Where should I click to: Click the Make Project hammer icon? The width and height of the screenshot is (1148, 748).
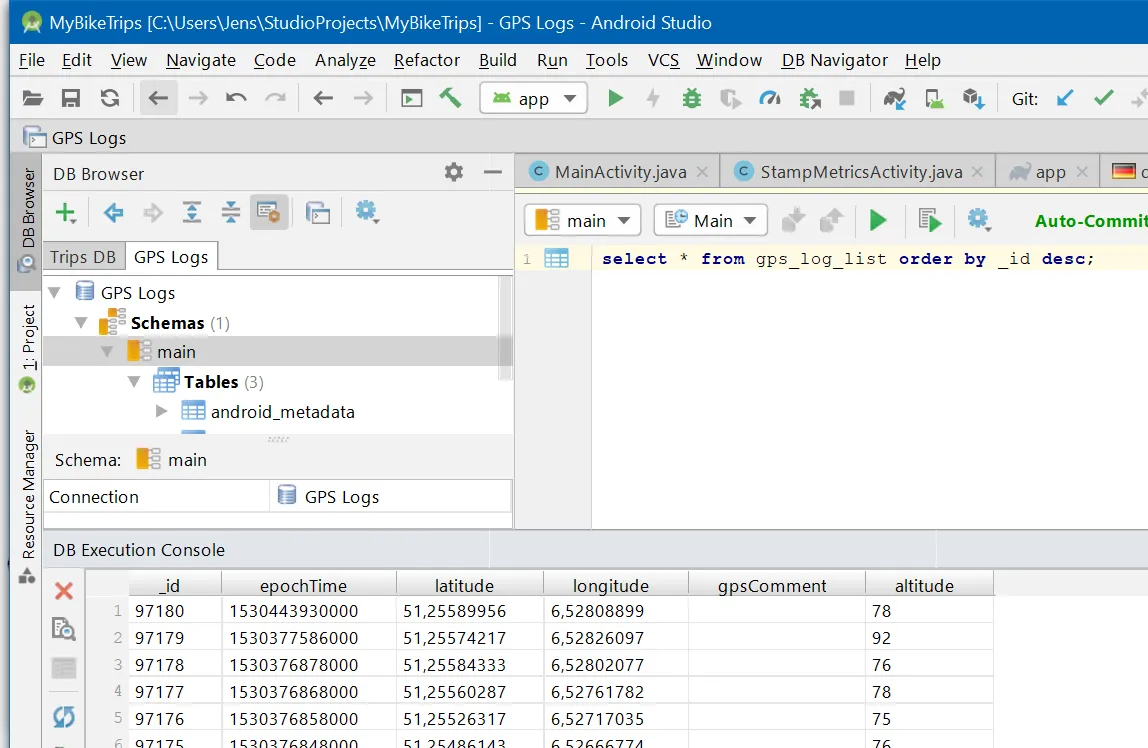[x=450, y=98]
